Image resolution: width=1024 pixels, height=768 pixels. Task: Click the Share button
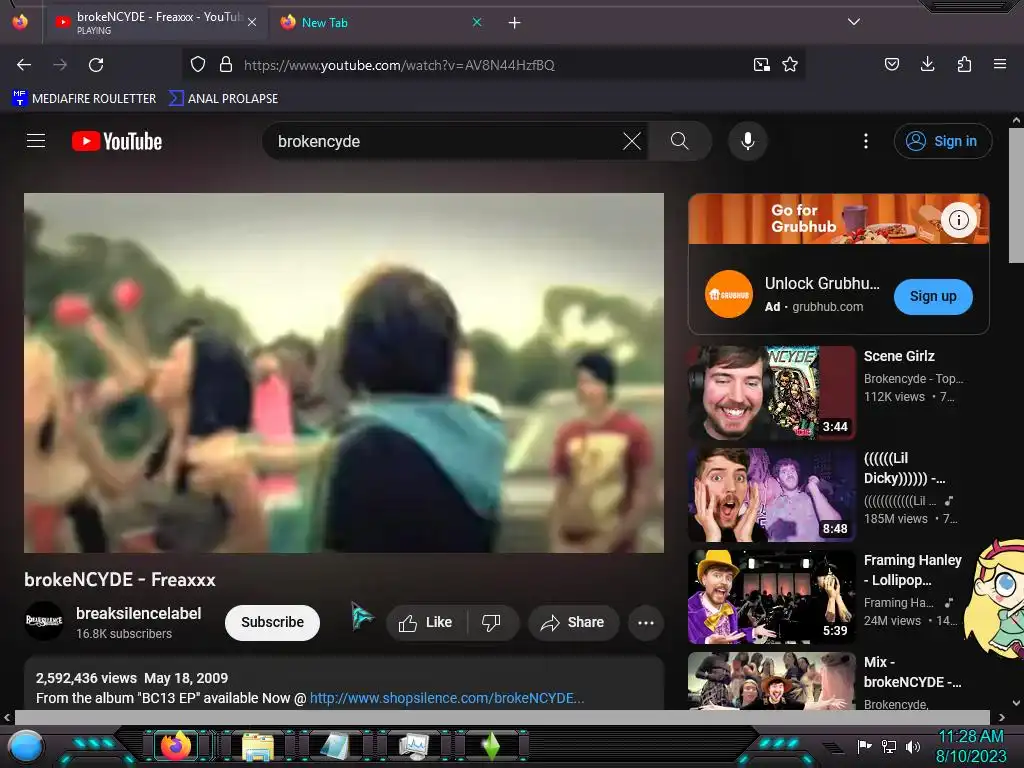click(x=573, y=622)
